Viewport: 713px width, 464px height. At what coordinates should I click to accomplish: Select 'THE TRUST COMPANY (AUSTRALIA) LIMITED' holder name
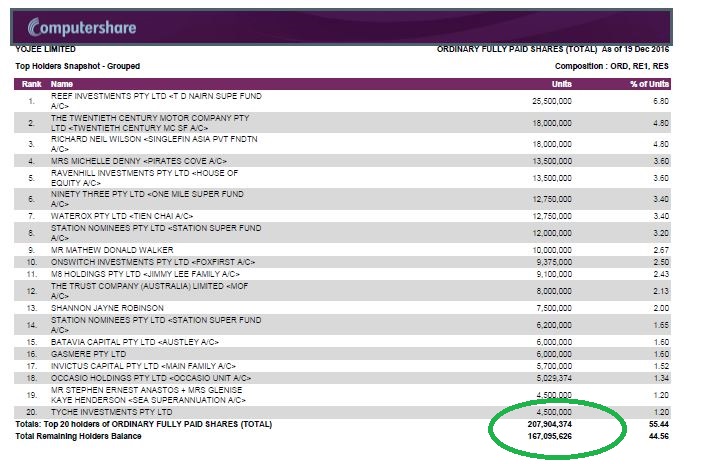click(150, 291)
